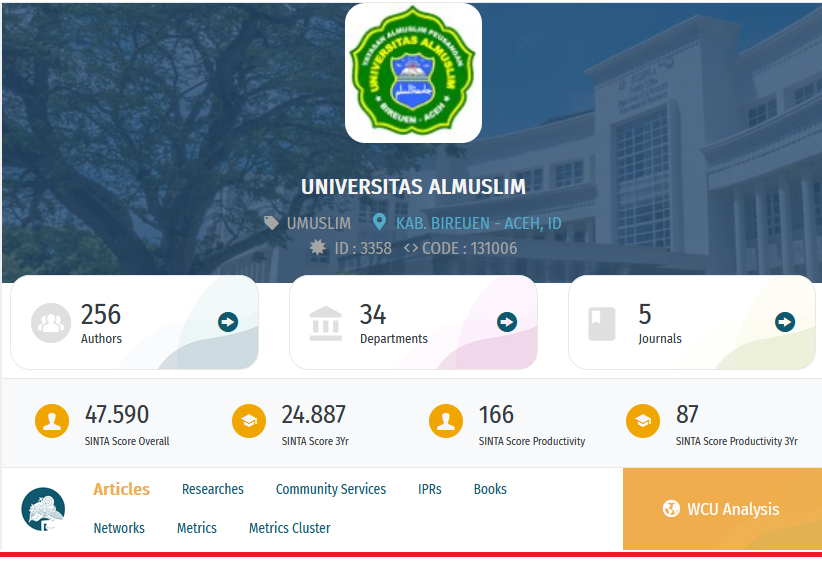The height and width of the screenshot is (562, 822).
Task: Click the SINTA Score Overall person icon
Action: (x=52, y=421)
